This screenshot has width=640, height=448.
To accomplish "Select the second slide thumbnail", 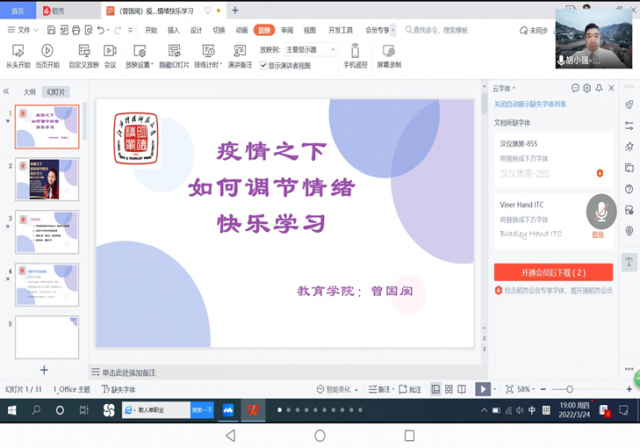I will click(x=47, y=180).
